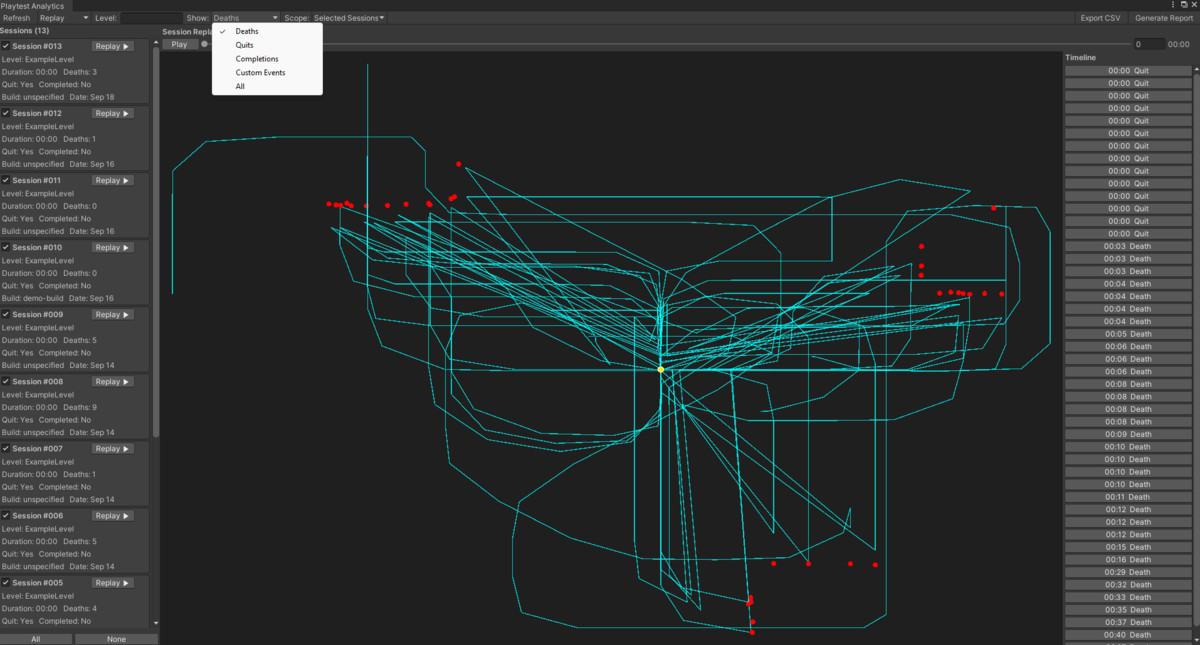Click the Refresh button

17,18
